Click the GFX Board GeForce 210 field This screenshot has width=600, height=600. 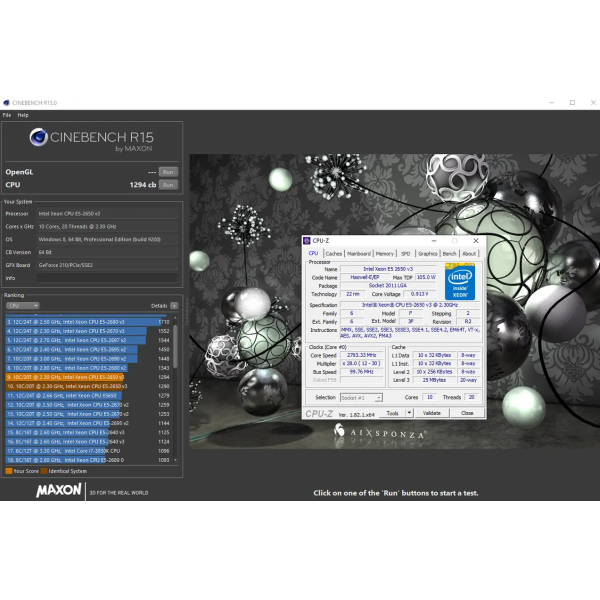(x=107, y=265)
